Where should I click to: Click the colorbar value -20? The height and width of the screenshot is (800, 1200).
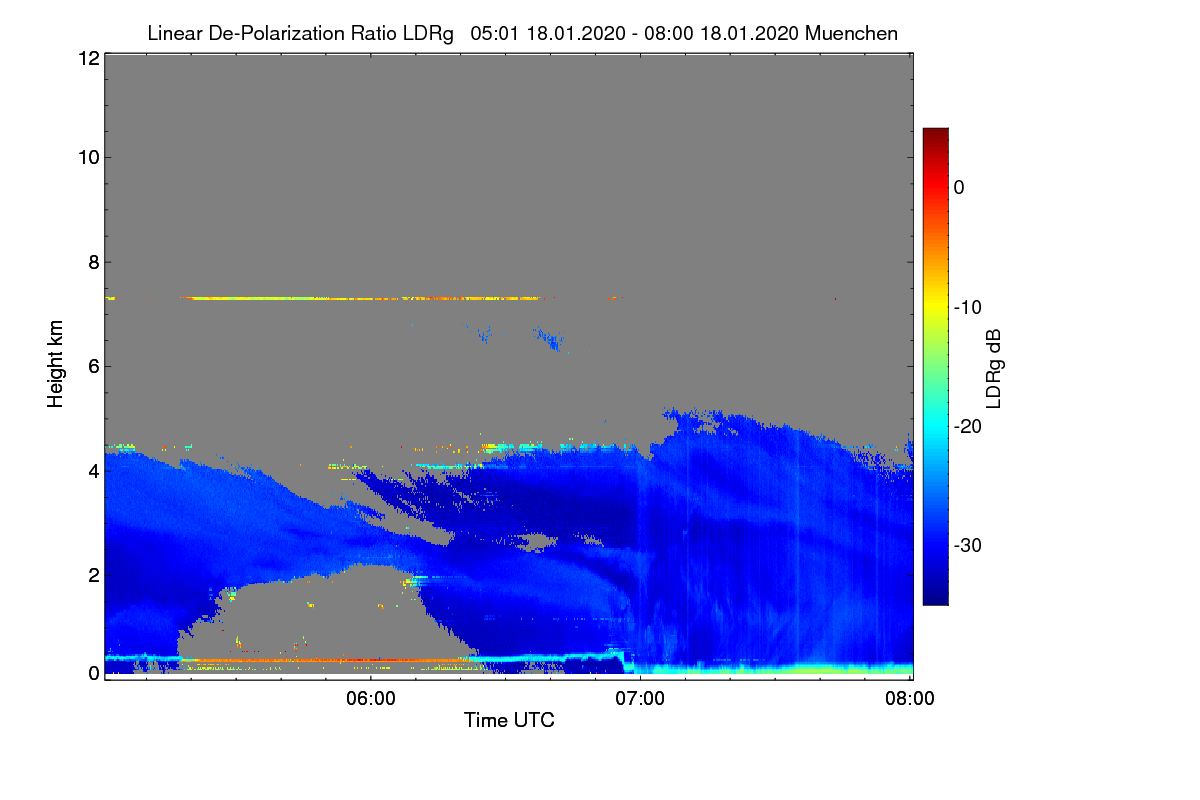966,426
